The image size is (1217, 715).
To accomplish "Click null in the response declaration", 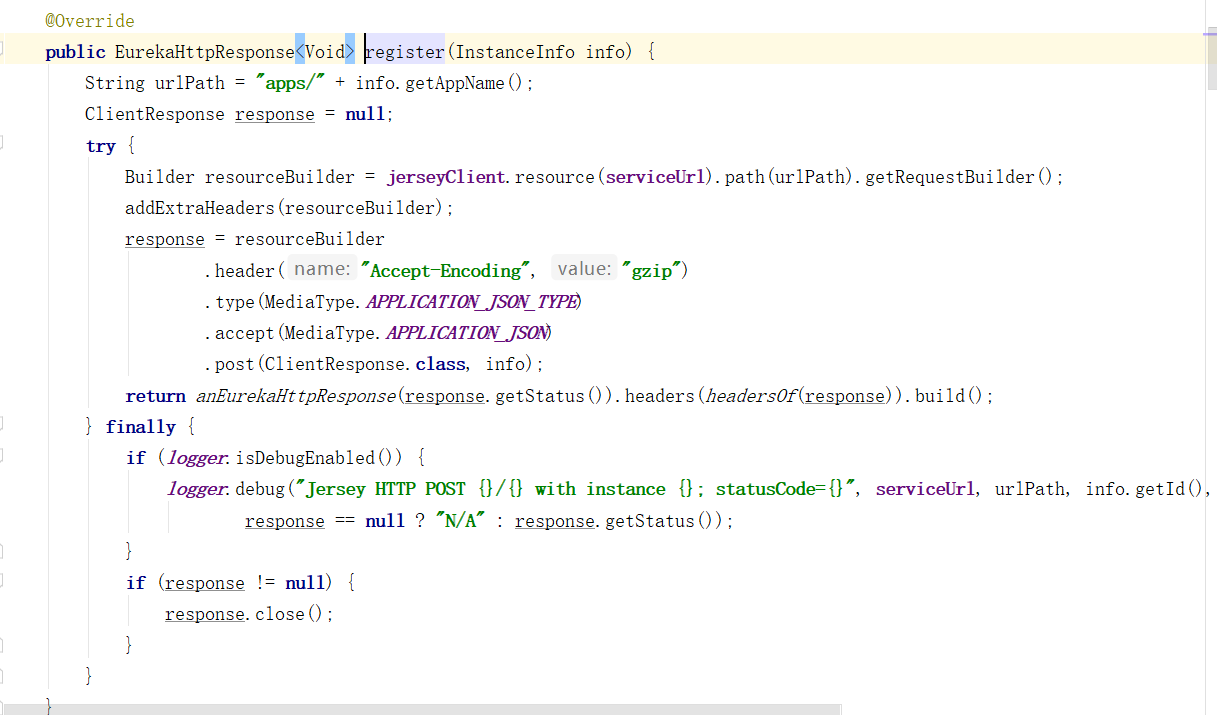I will [365, 114].
